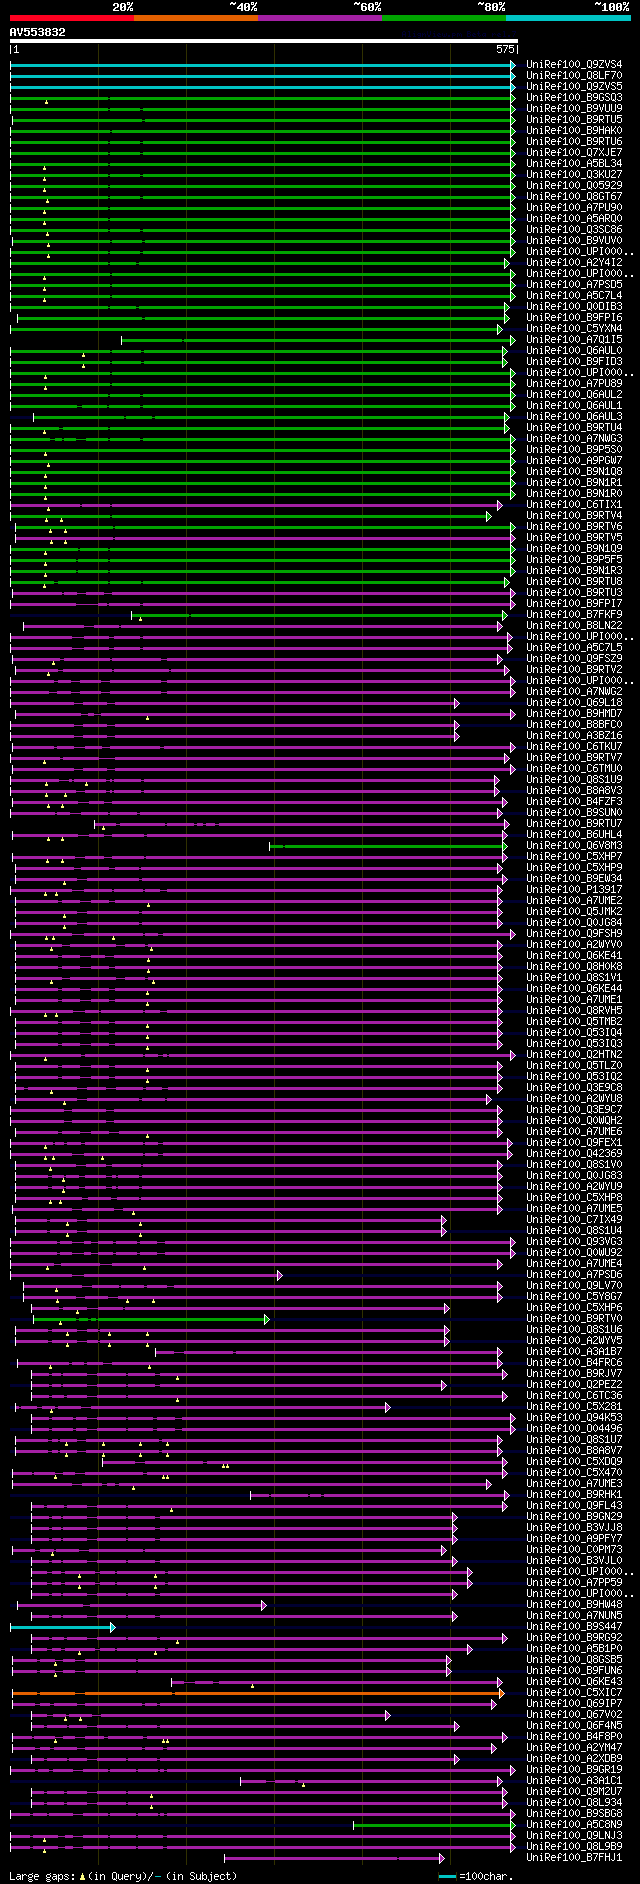This screenshot has width=640, height=1884.
Task: Select the UniRef100_Q6AUL3 label
Action: coord(574,416)
